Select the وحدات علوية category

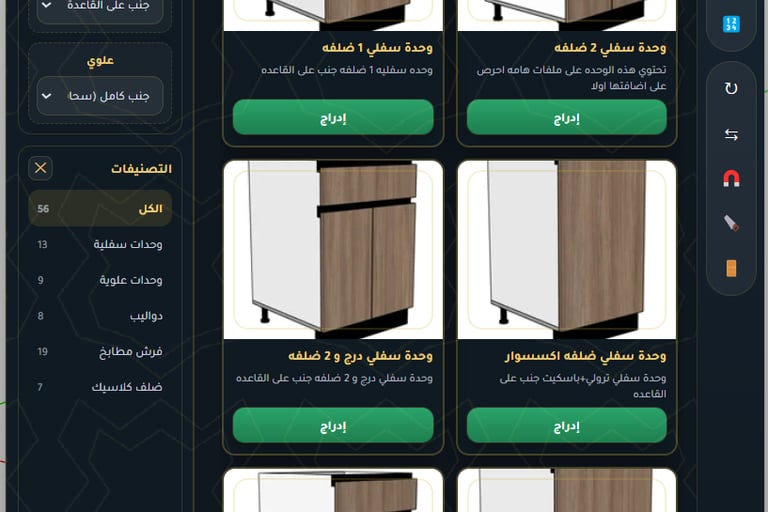(x=100, y=280)
